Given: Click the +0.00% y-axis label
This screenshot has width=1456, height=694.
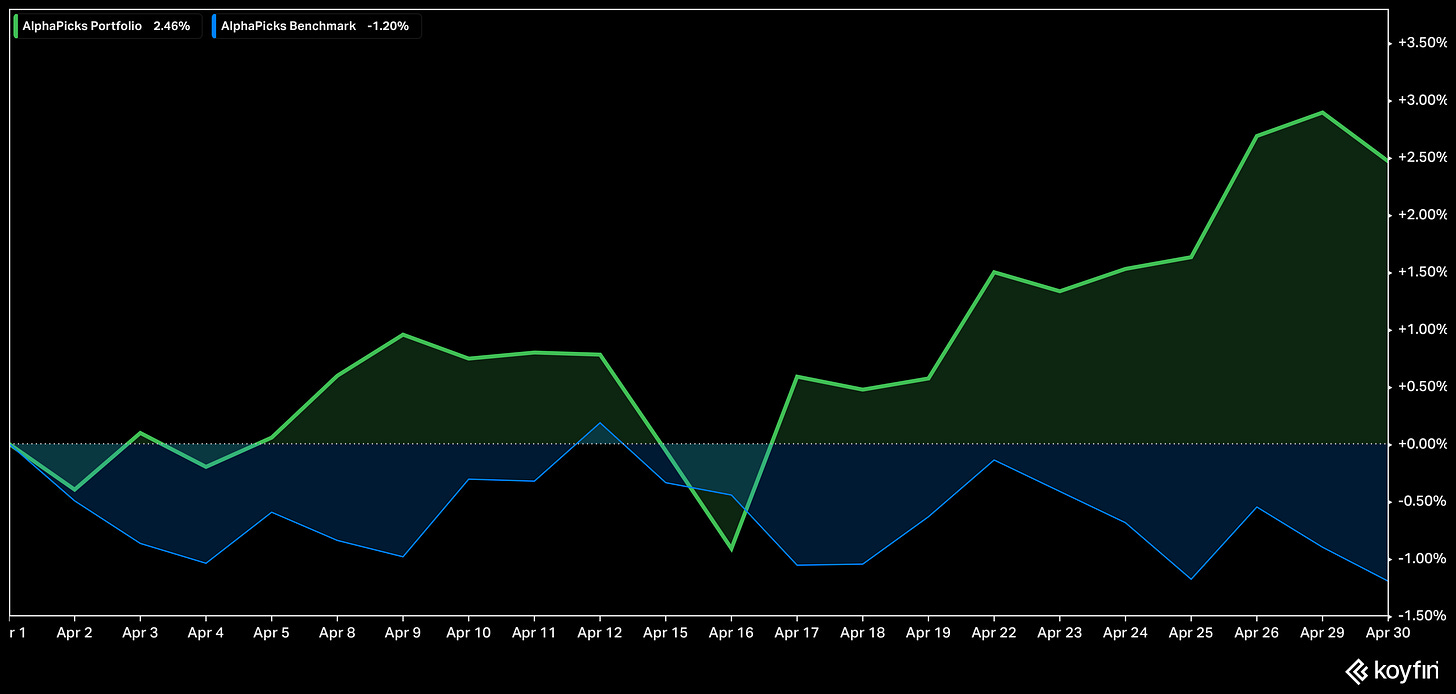Looking at the screenshot, I should (1424, 443).
